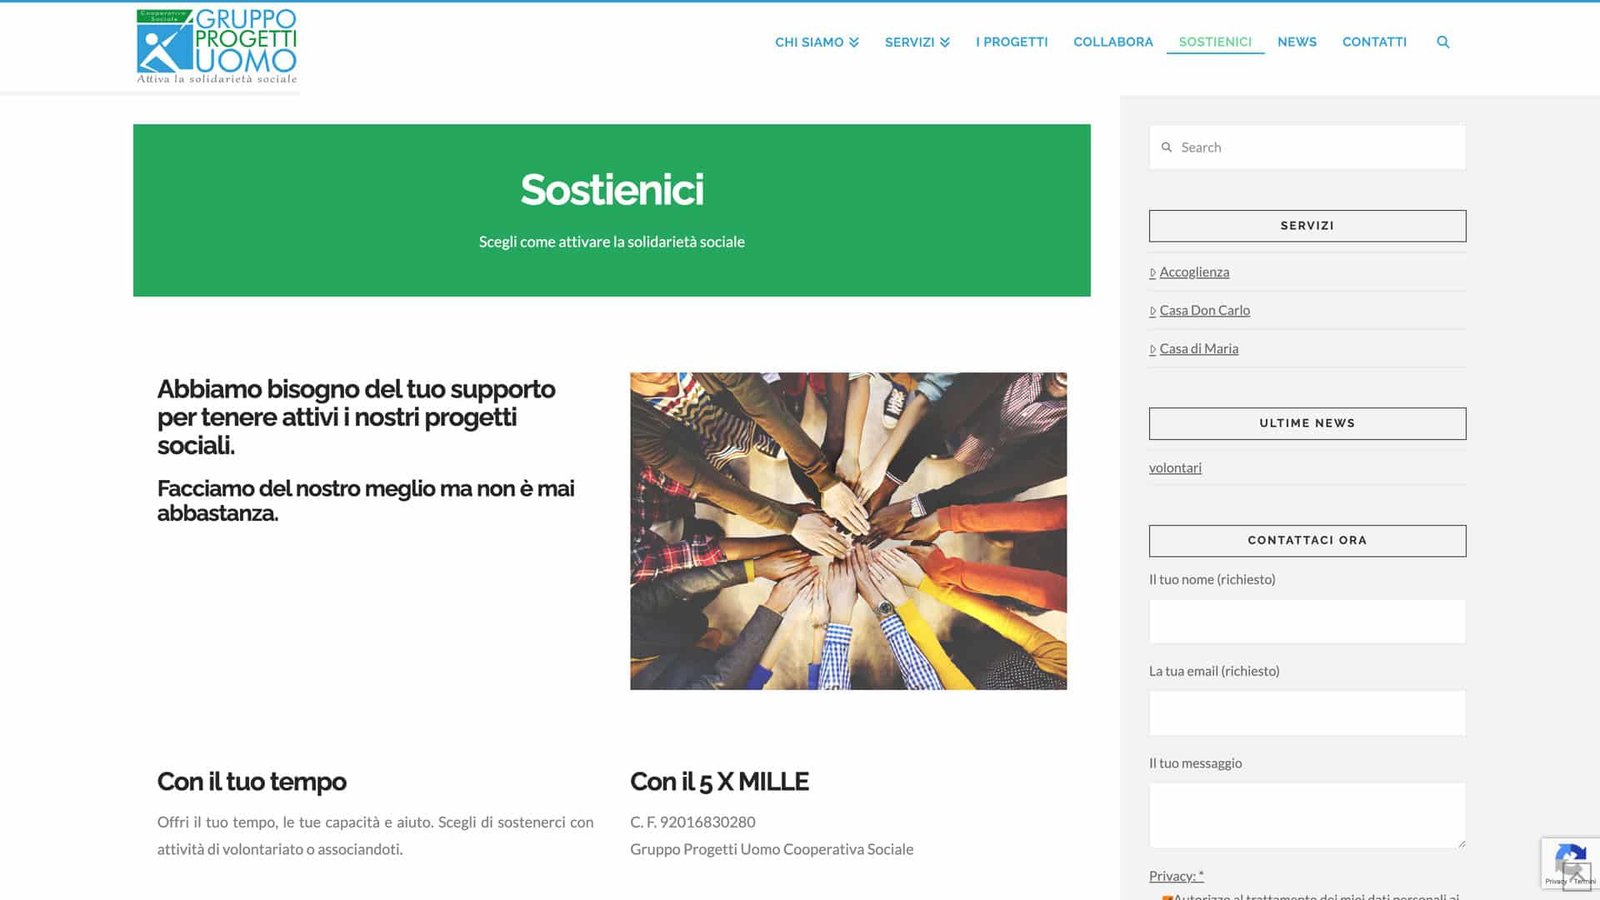This screenshot has width=1600, height=900.
Task: Tick the privacy authorization checkbox
Action: (x=1166, y=897)
